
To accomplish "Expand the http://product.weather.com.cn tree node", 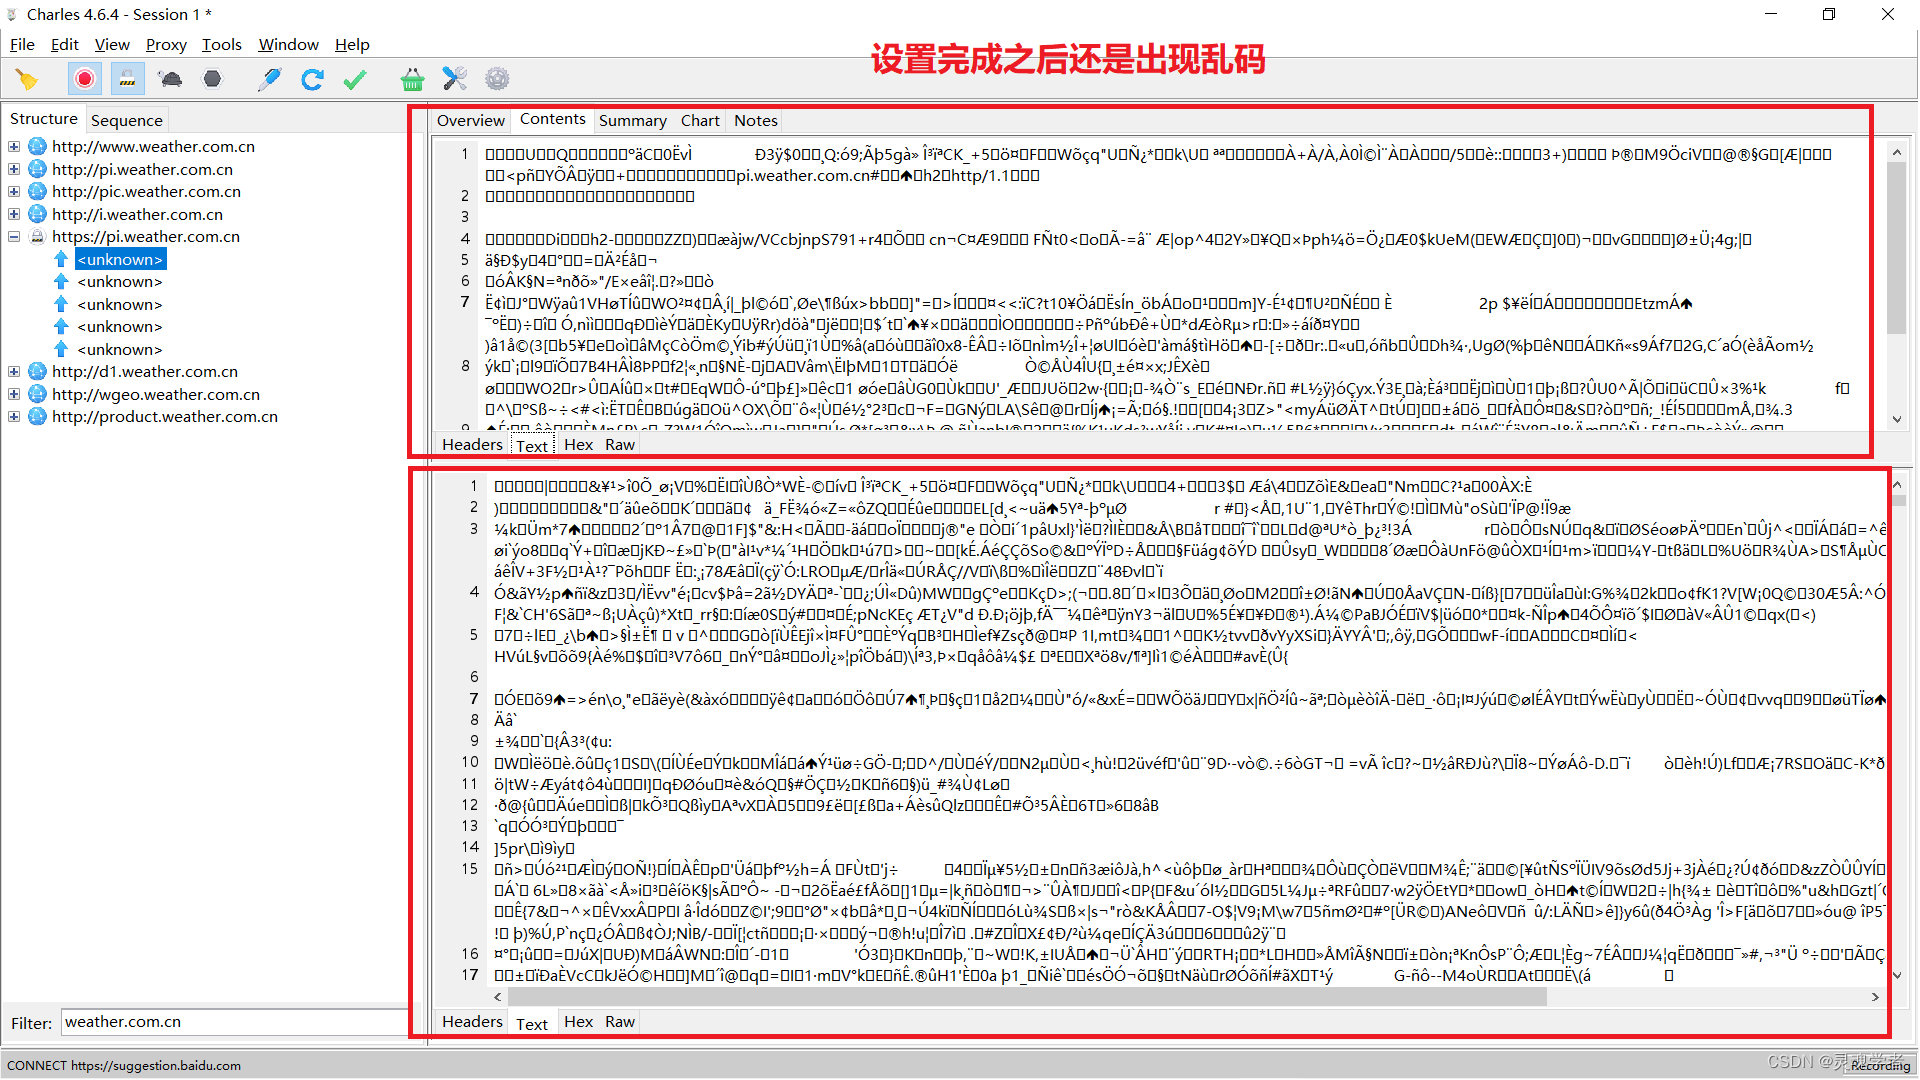I will coord(14,417).
